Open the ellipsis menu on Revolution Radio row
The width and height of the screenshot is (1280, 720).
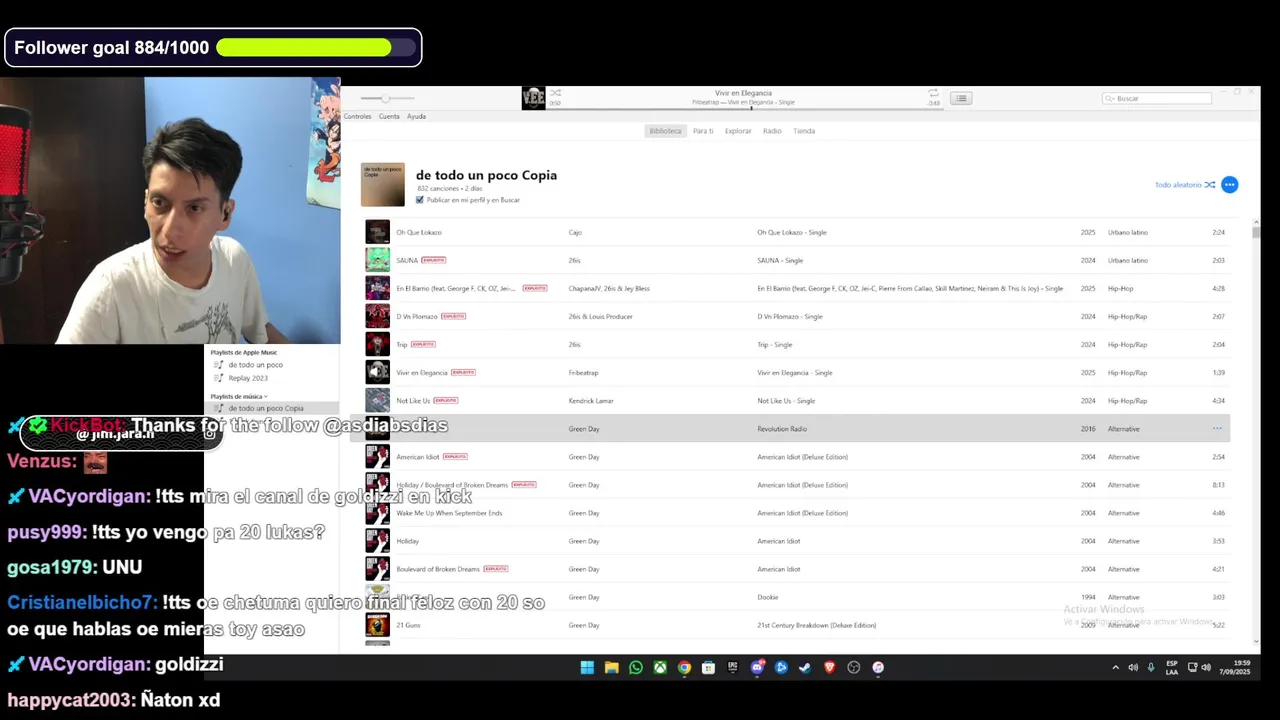(x=1217, y=429)
